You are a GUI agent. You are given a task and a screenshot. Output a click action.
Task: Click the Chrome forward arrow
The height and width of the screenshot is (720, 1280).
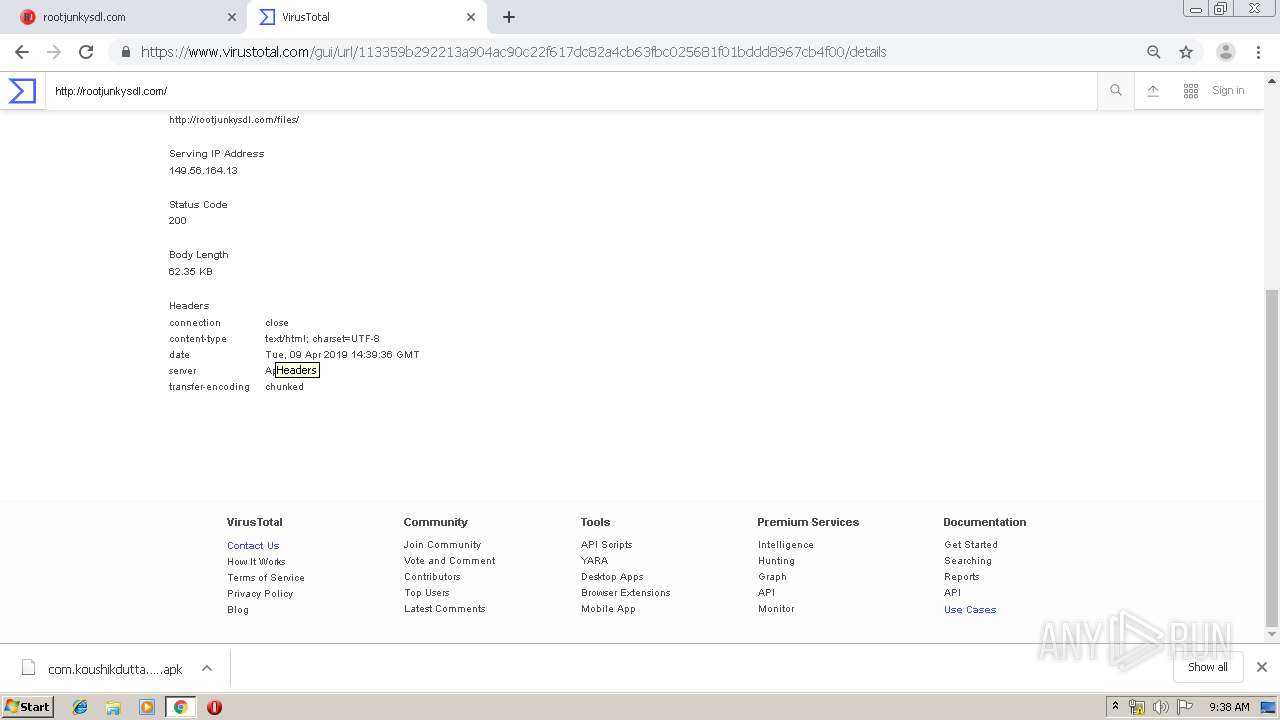coord(54,52)
